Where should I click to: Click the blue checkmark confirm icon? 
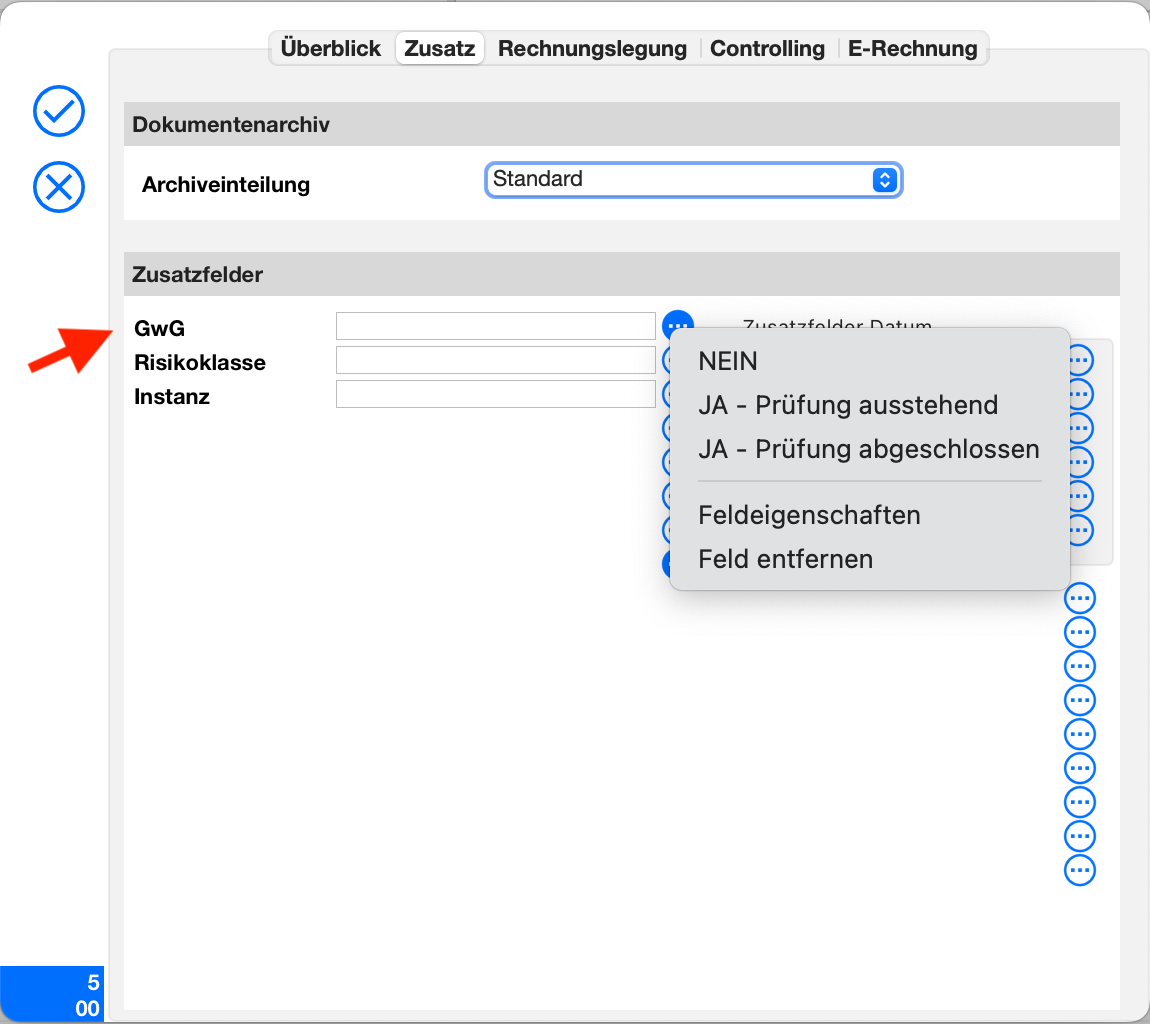point(59,111)
